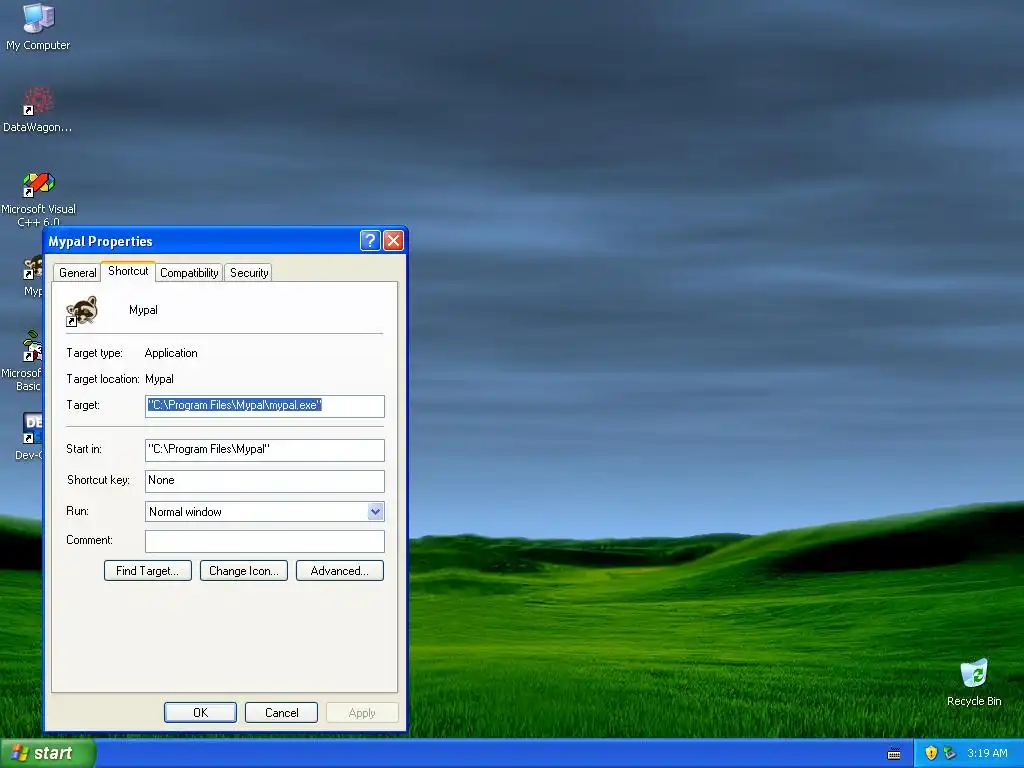Click the empty Comment field
Image resolution: width=1024 pixels, height=768 pixels.
[264, 541]
